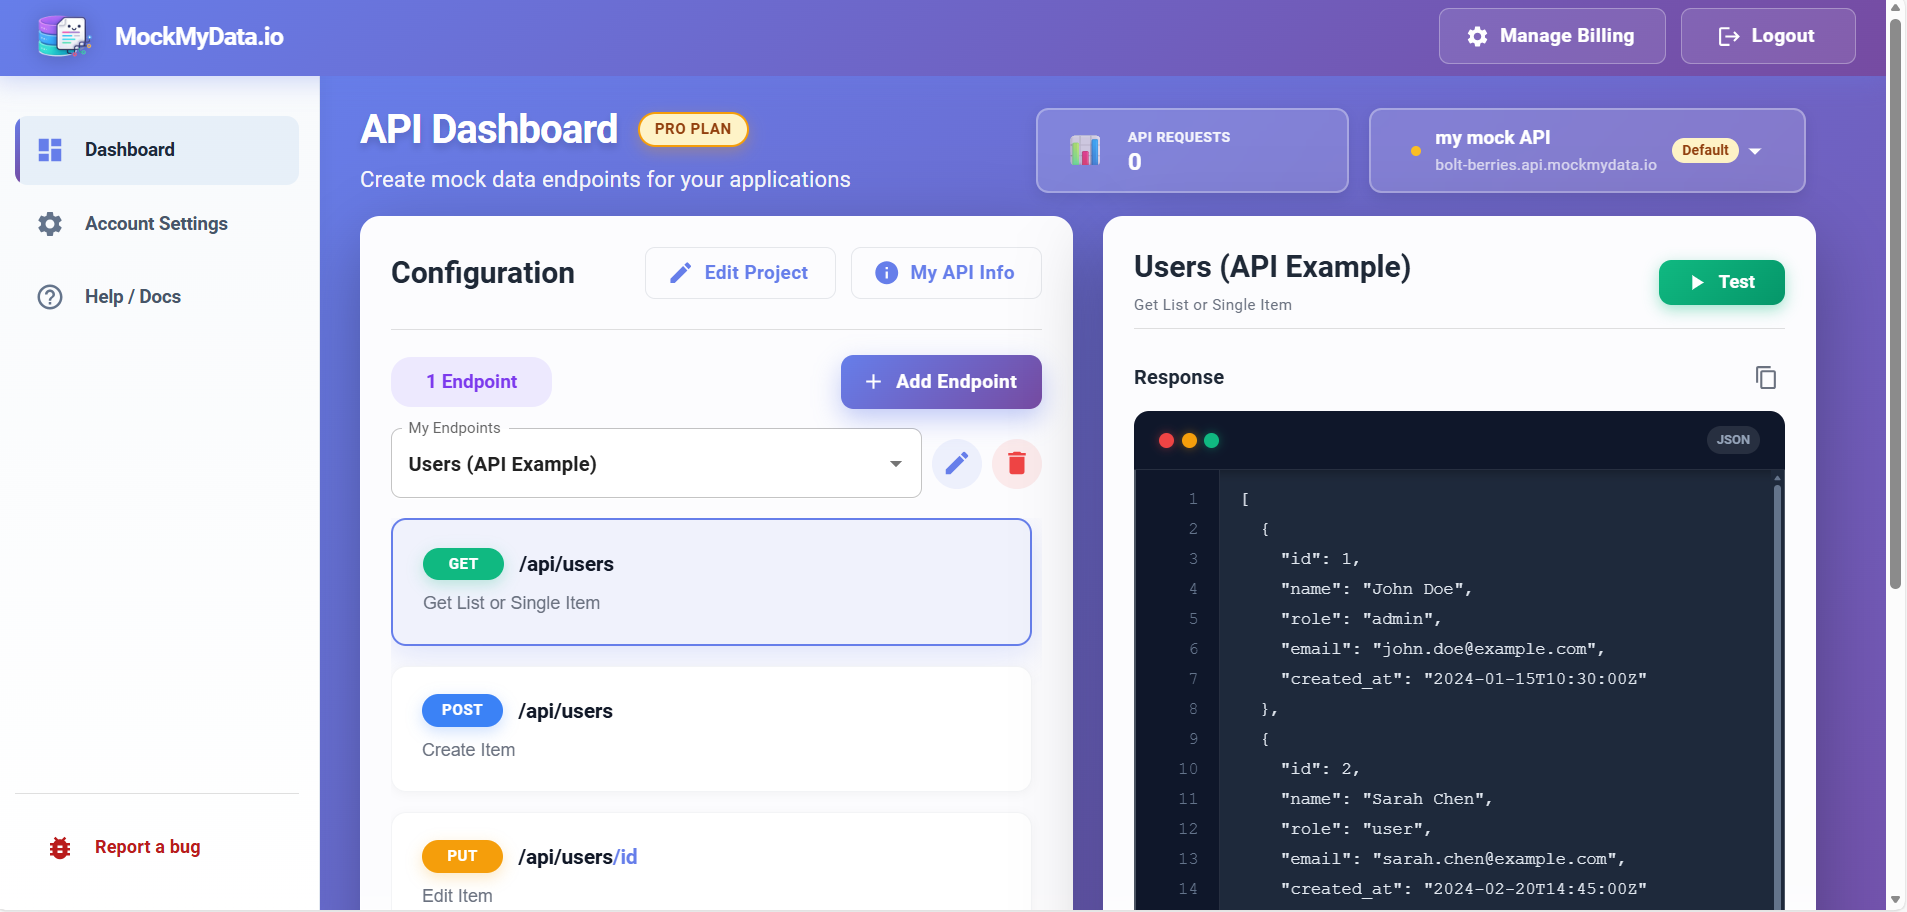The image size is (1907, 912).
Task: Click the My API Info info icon
Action: [888, 272]
